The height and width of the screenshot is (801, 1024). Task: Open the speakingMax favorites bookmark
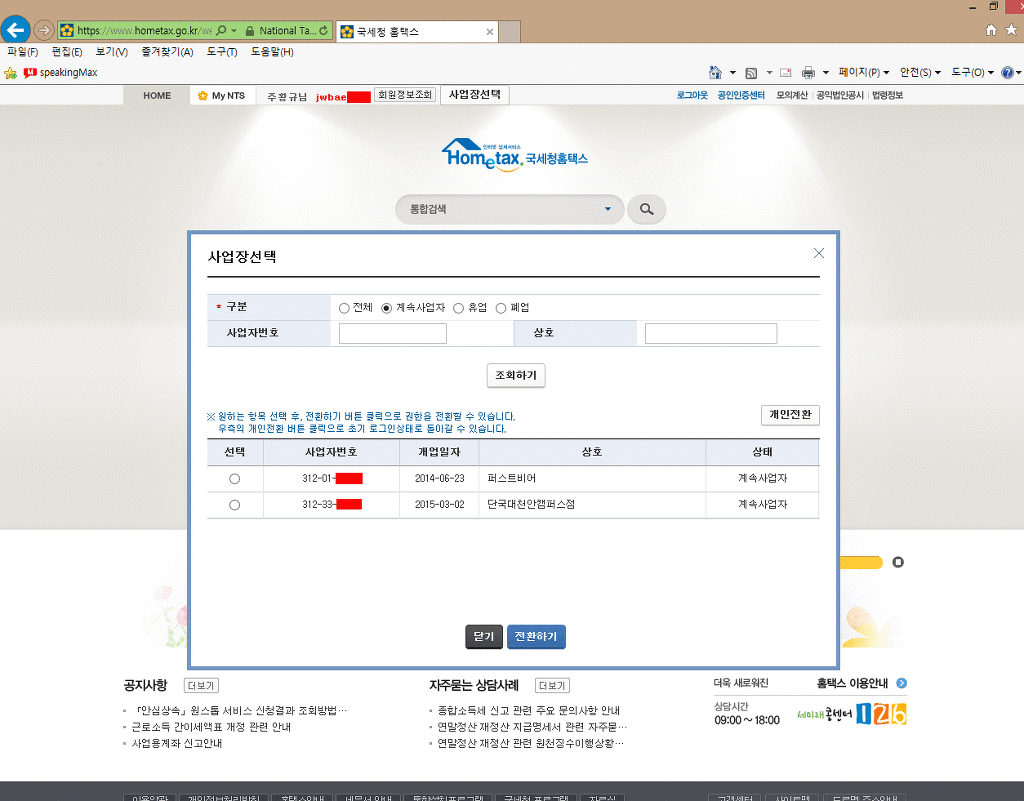(61, 72)
